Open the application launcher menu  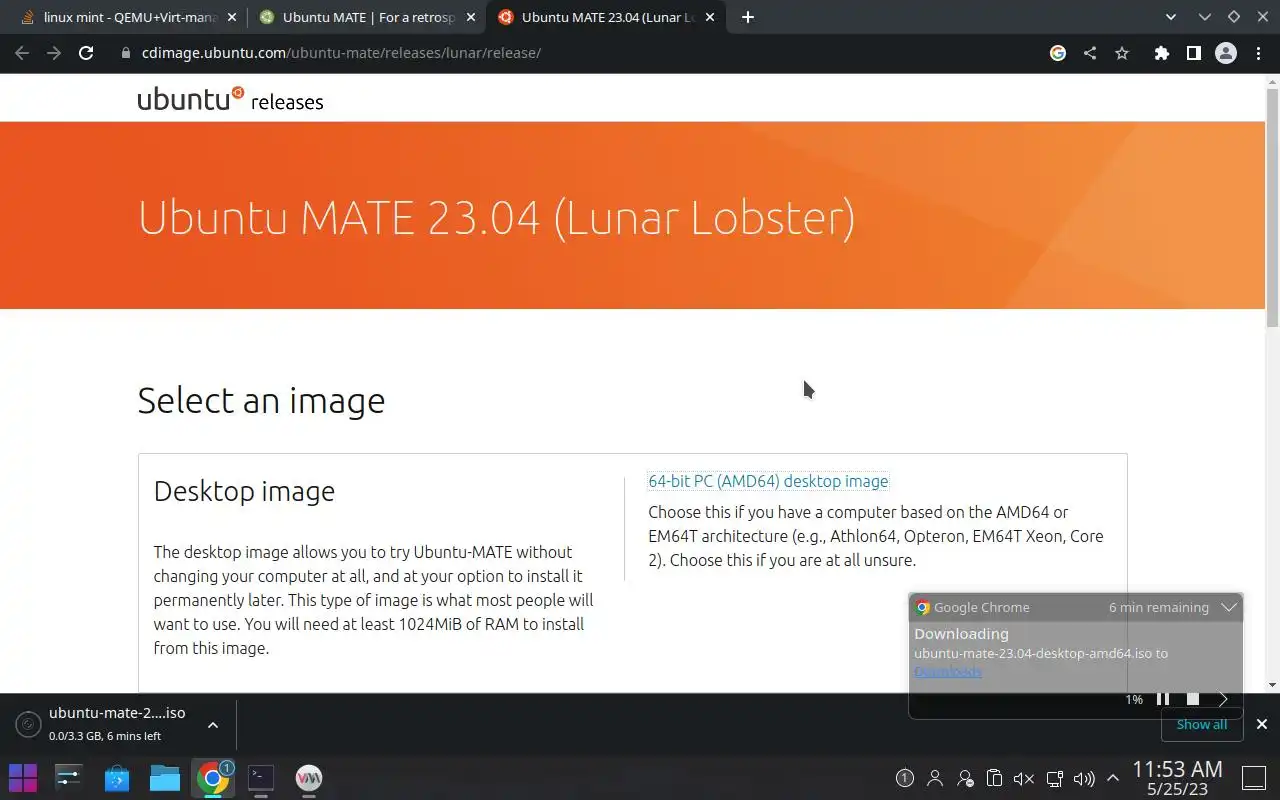coord(23,777)
